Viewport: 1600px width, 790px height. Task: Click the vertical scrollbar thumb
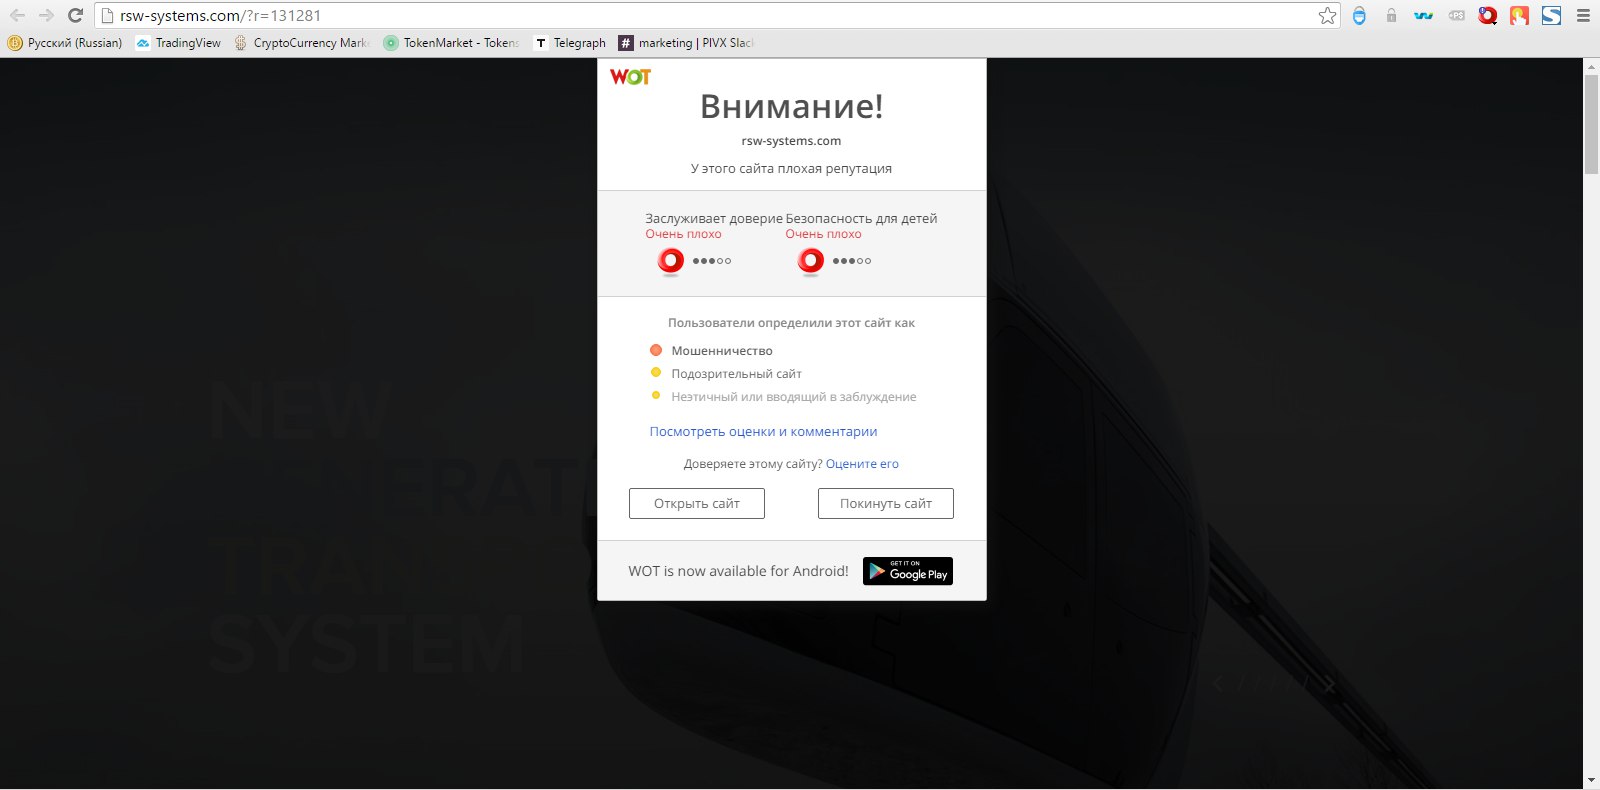click(1591, 124)
